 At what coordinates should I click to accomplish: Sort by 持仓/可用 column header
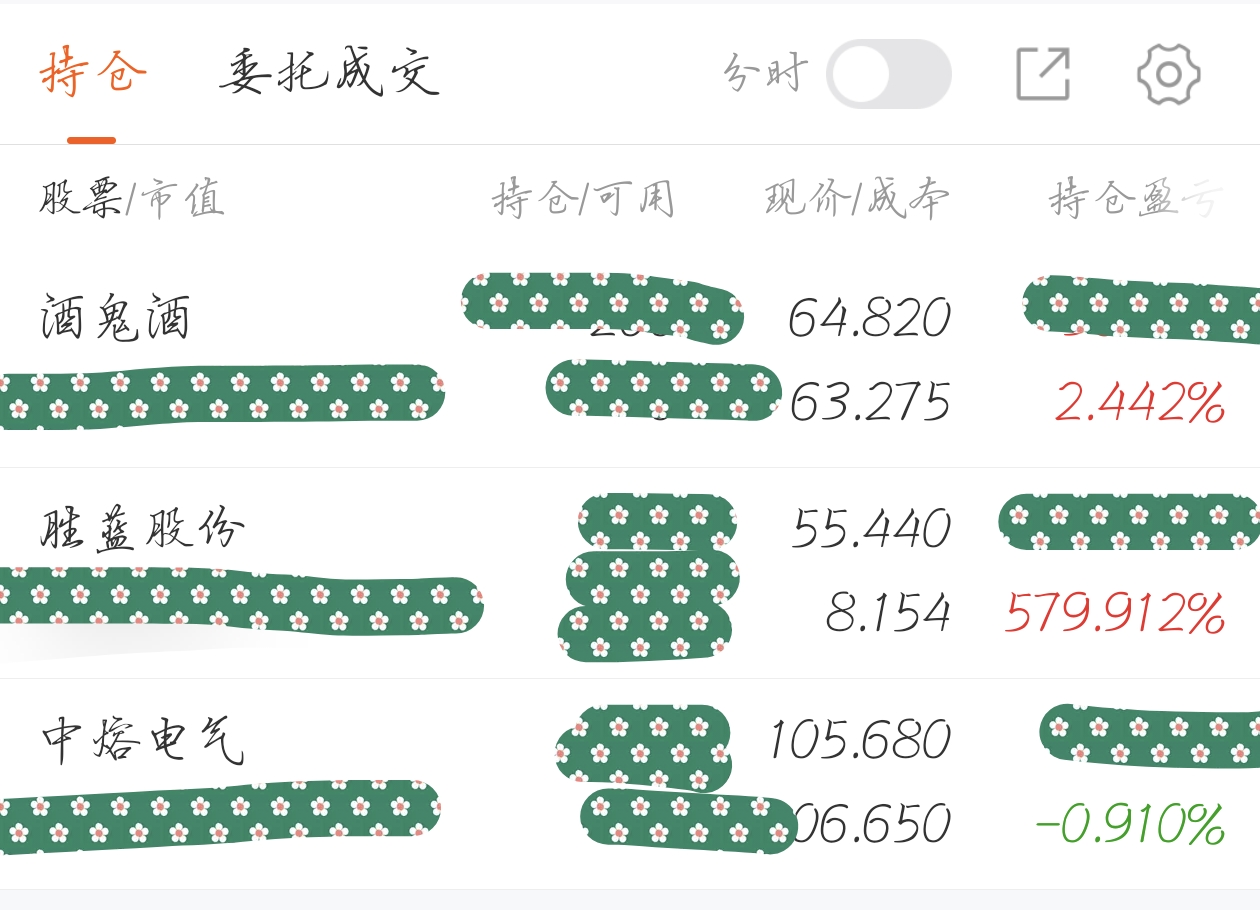583,199
